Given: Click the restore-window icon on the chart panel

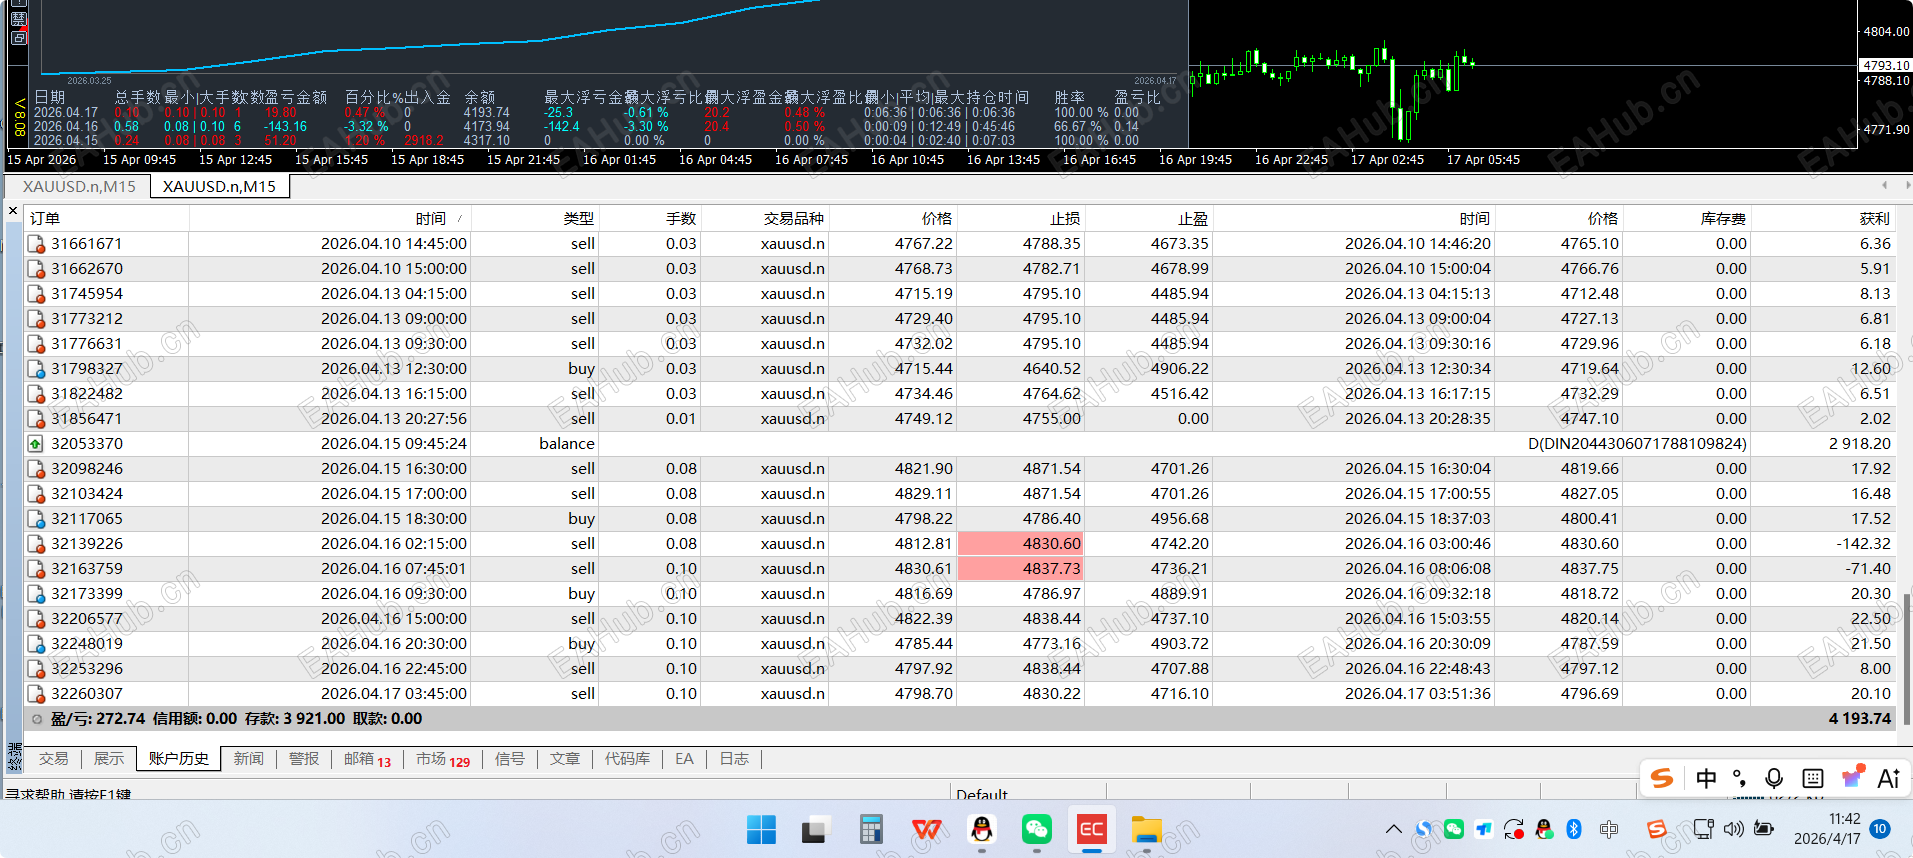Looking at the screenshot, I should point(19,38).
